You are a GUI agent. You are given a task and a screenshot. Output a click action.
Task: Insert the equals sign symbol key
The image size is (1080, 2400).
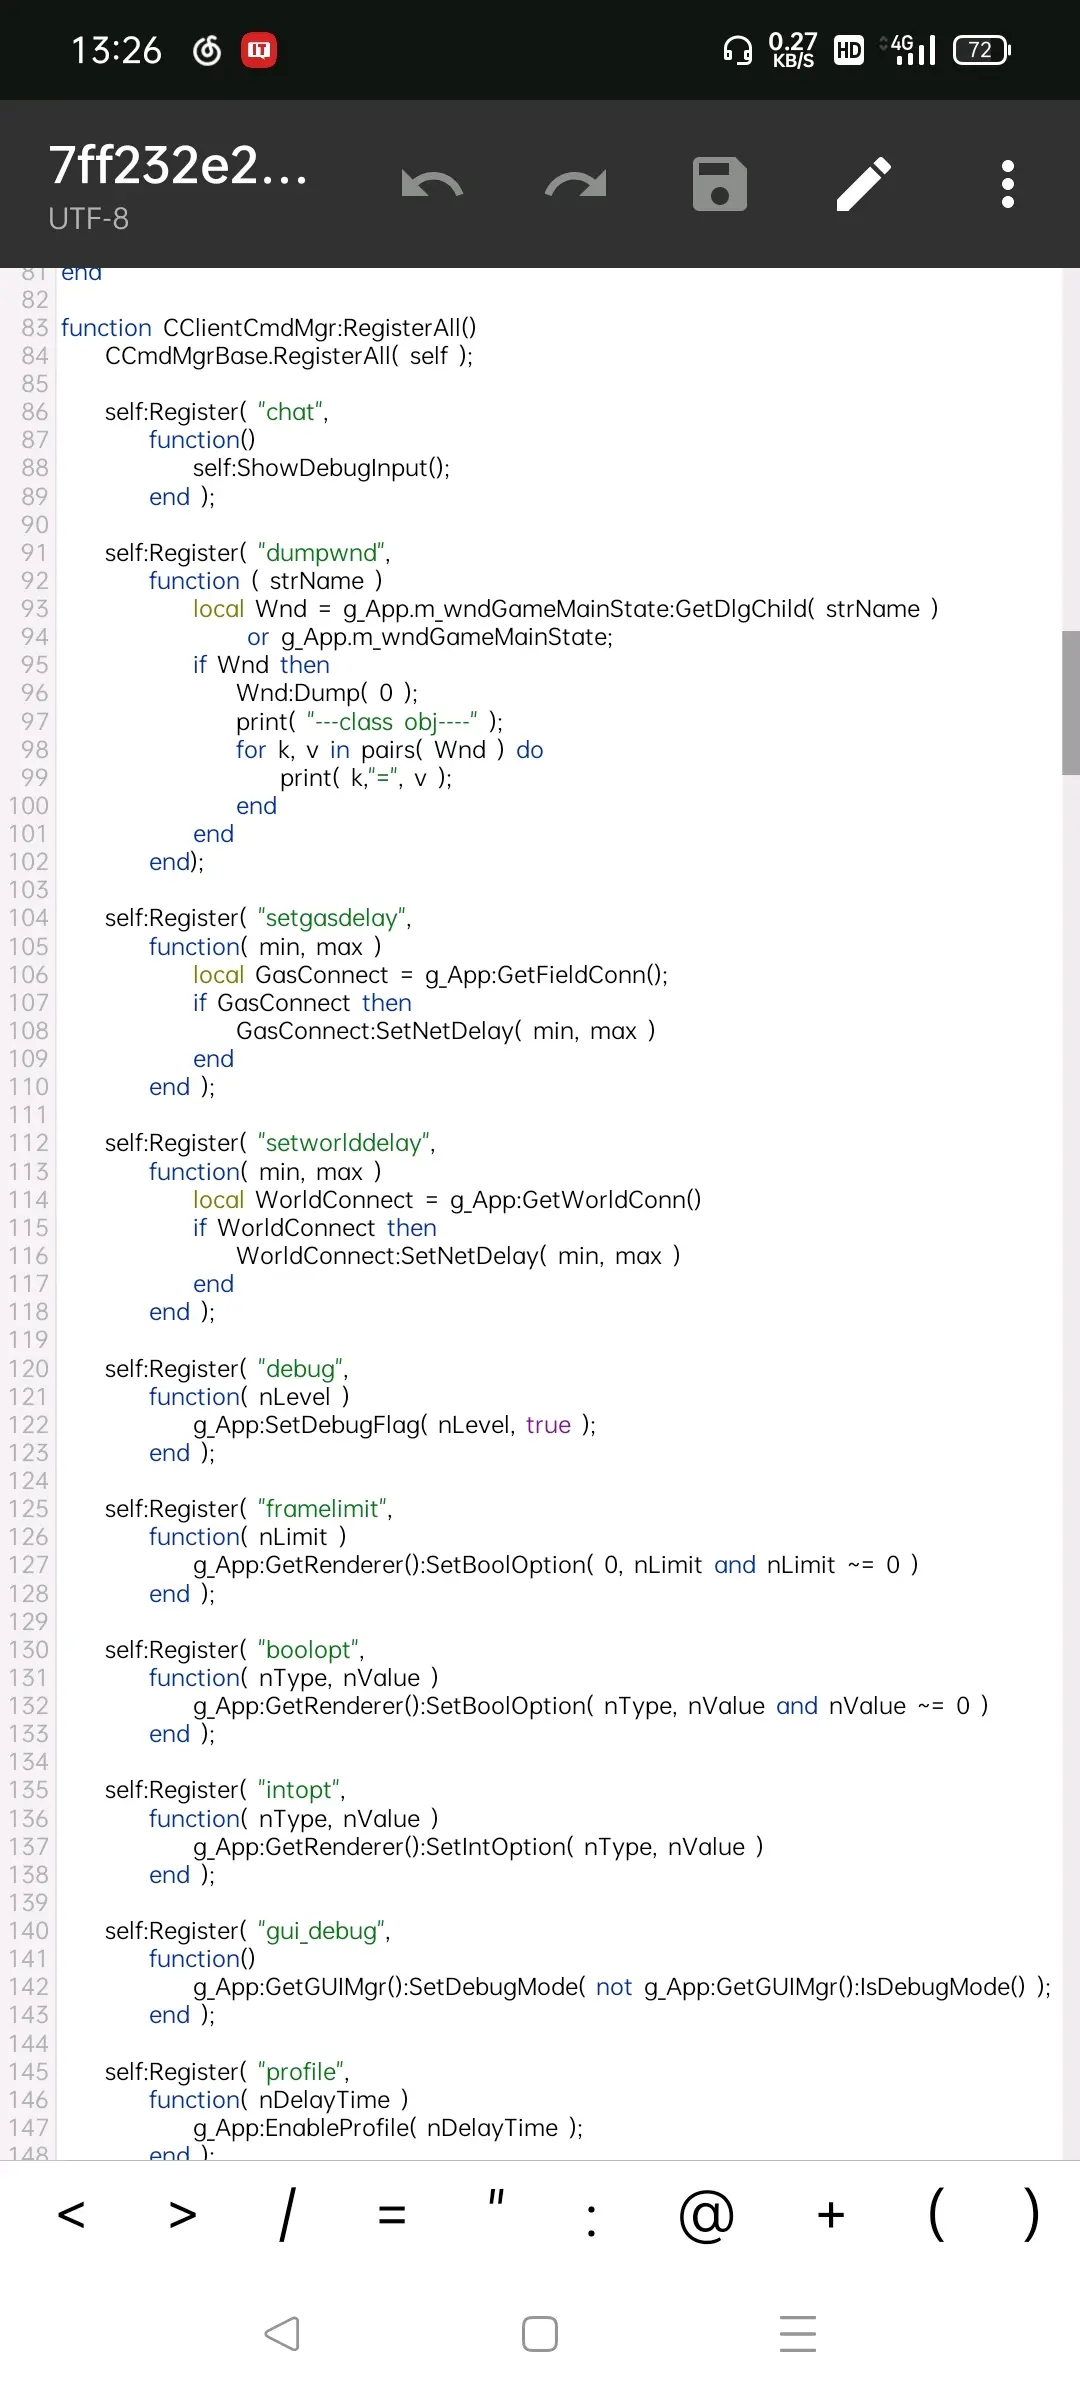tap(392, 2215)
